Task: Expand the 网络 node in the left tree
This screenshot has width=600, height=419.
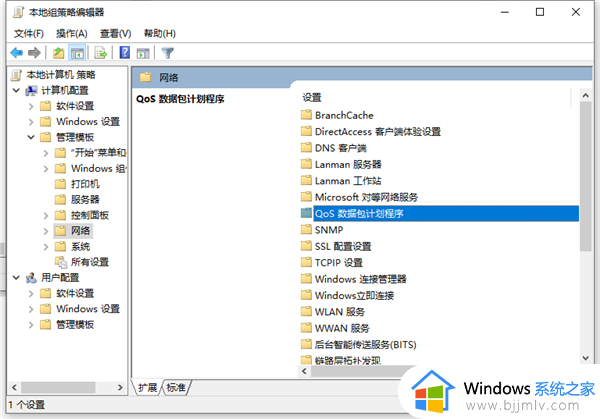Action: pyautogui.click(x=46, y=231)
